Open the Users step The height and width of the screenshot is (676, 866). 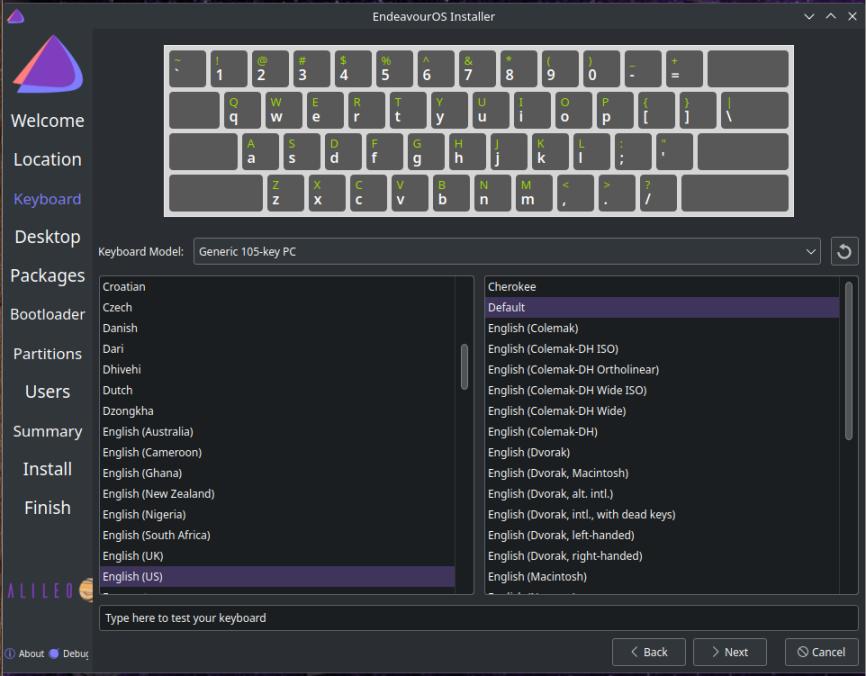[47, 392]
